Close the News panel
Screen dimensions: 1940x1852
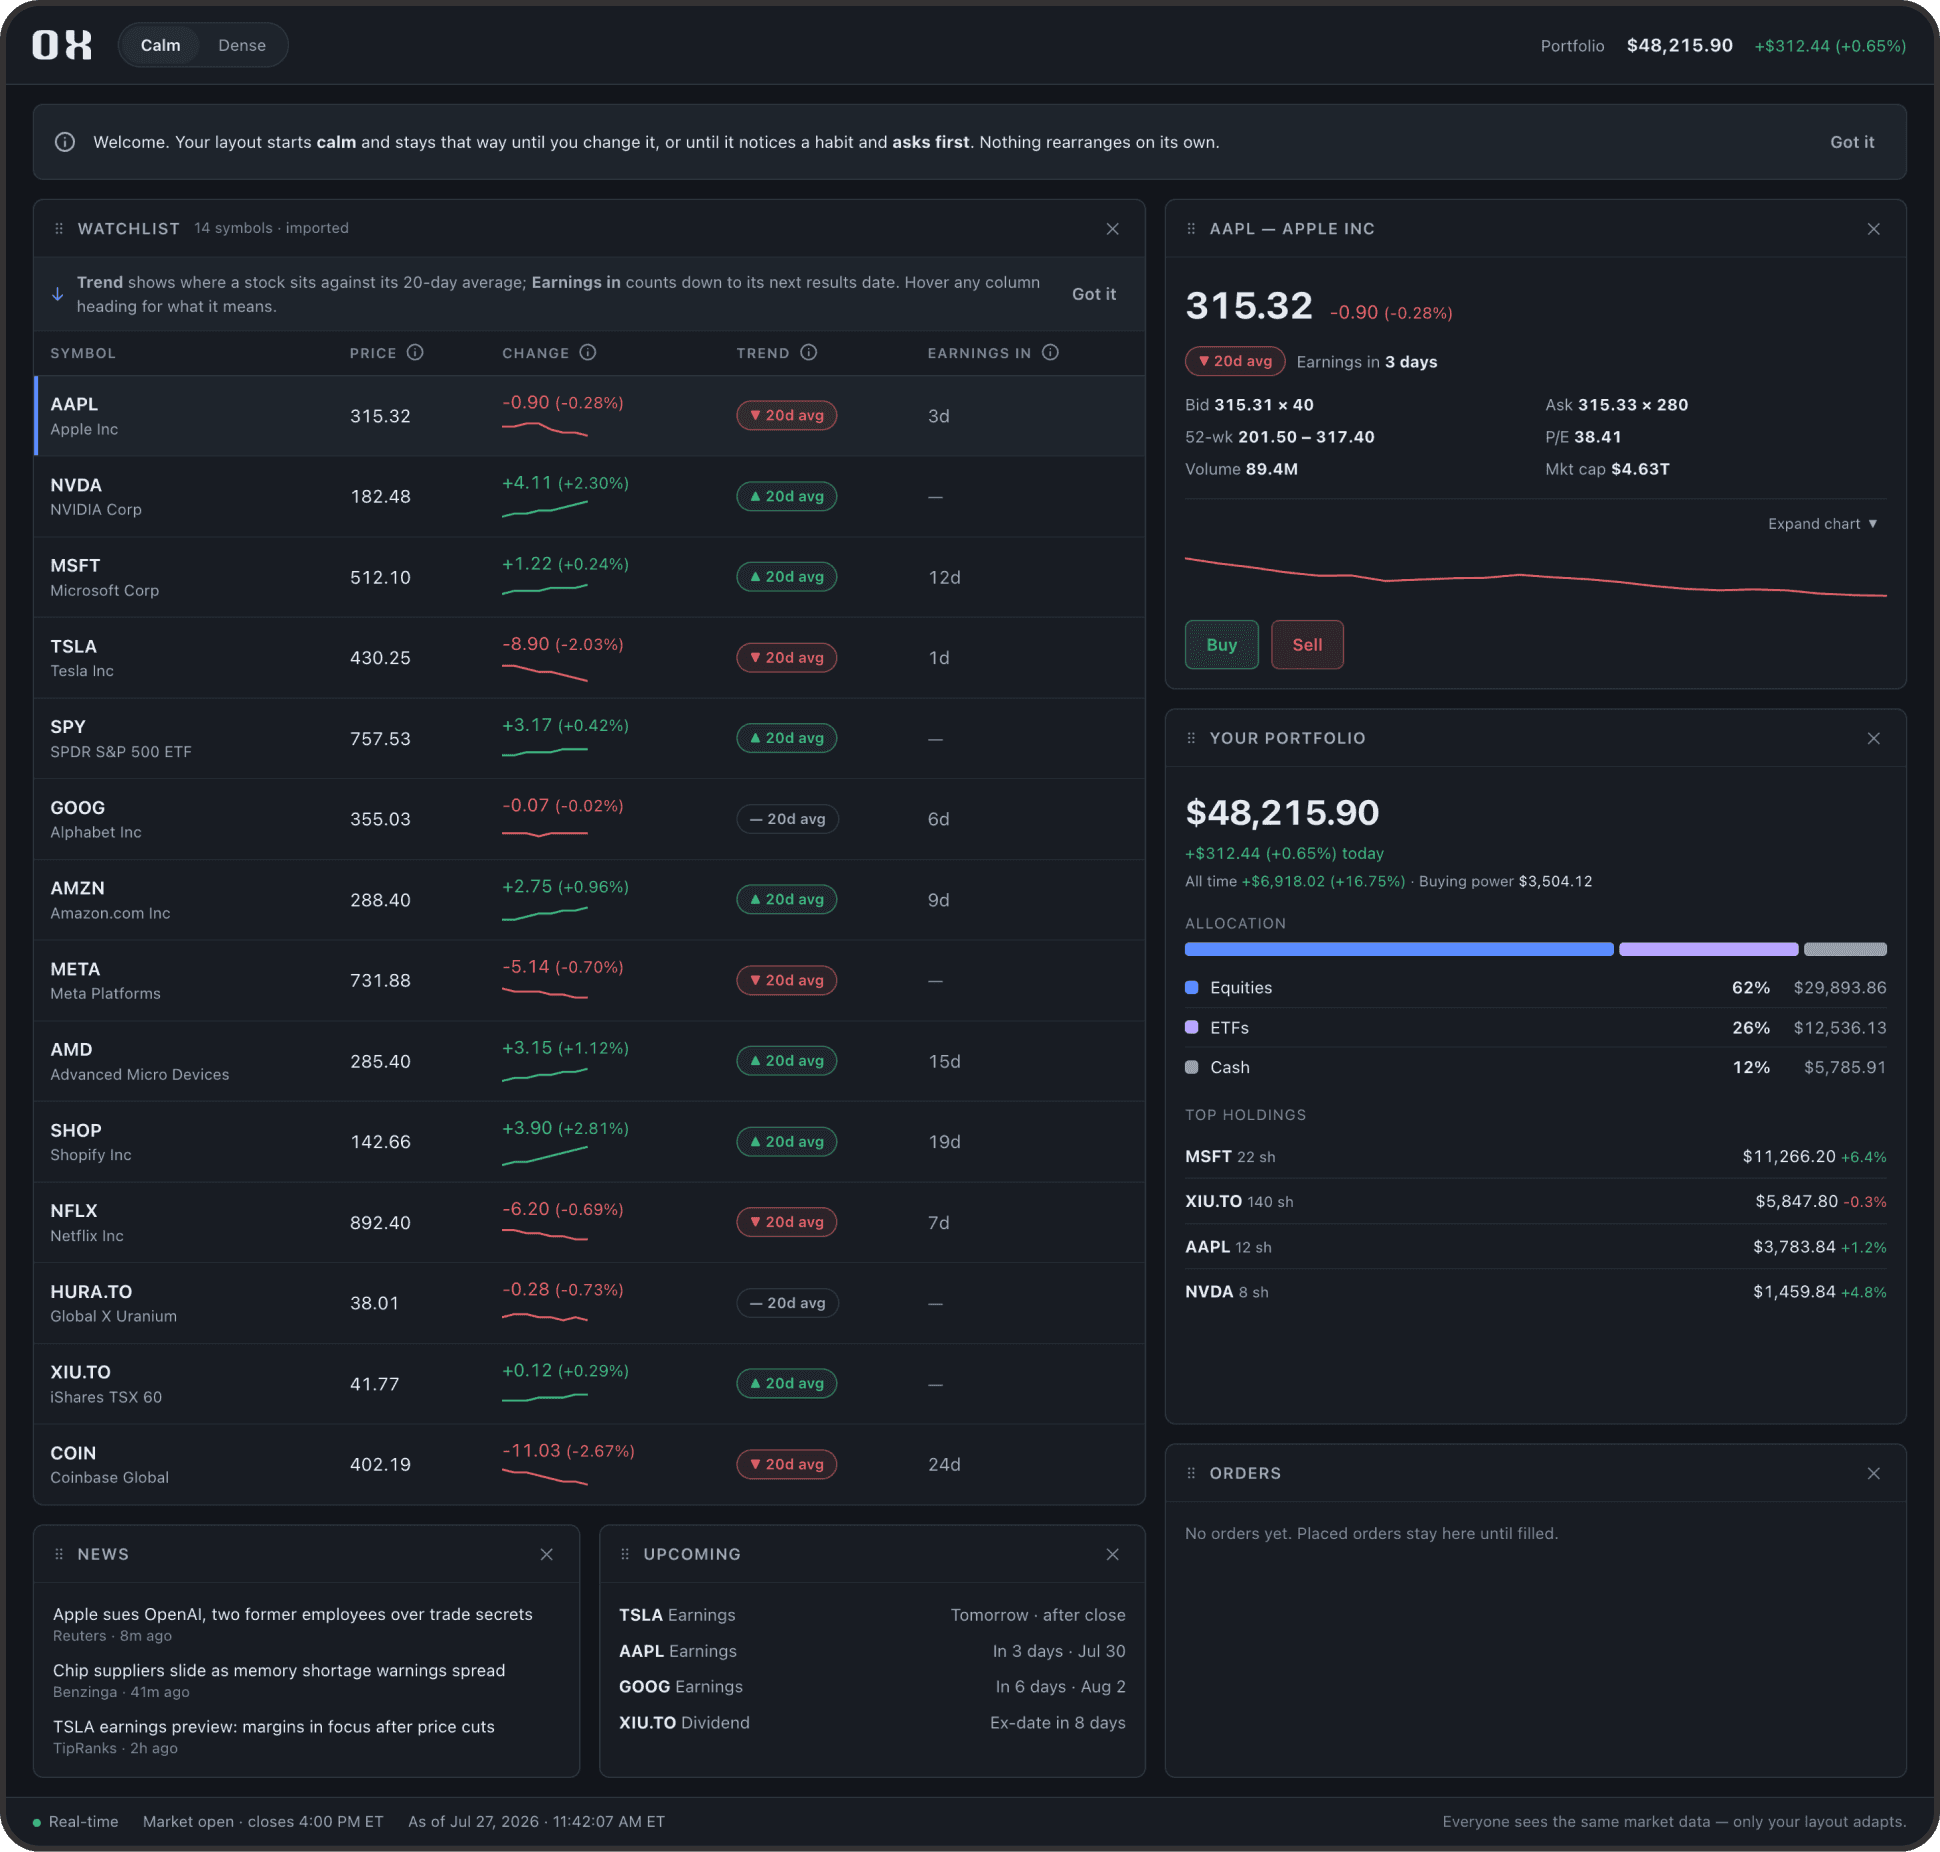(546, 1554)
